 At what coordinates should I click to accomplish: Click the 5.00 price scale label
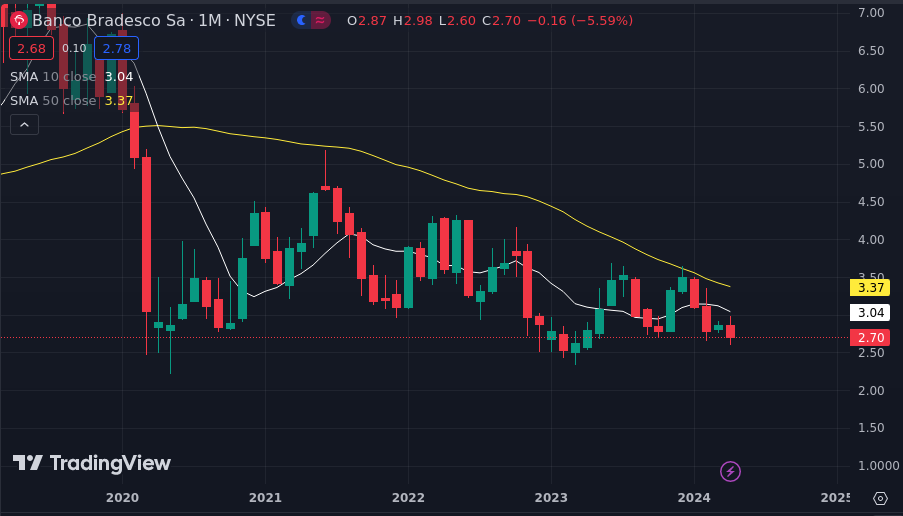point(871,164)
